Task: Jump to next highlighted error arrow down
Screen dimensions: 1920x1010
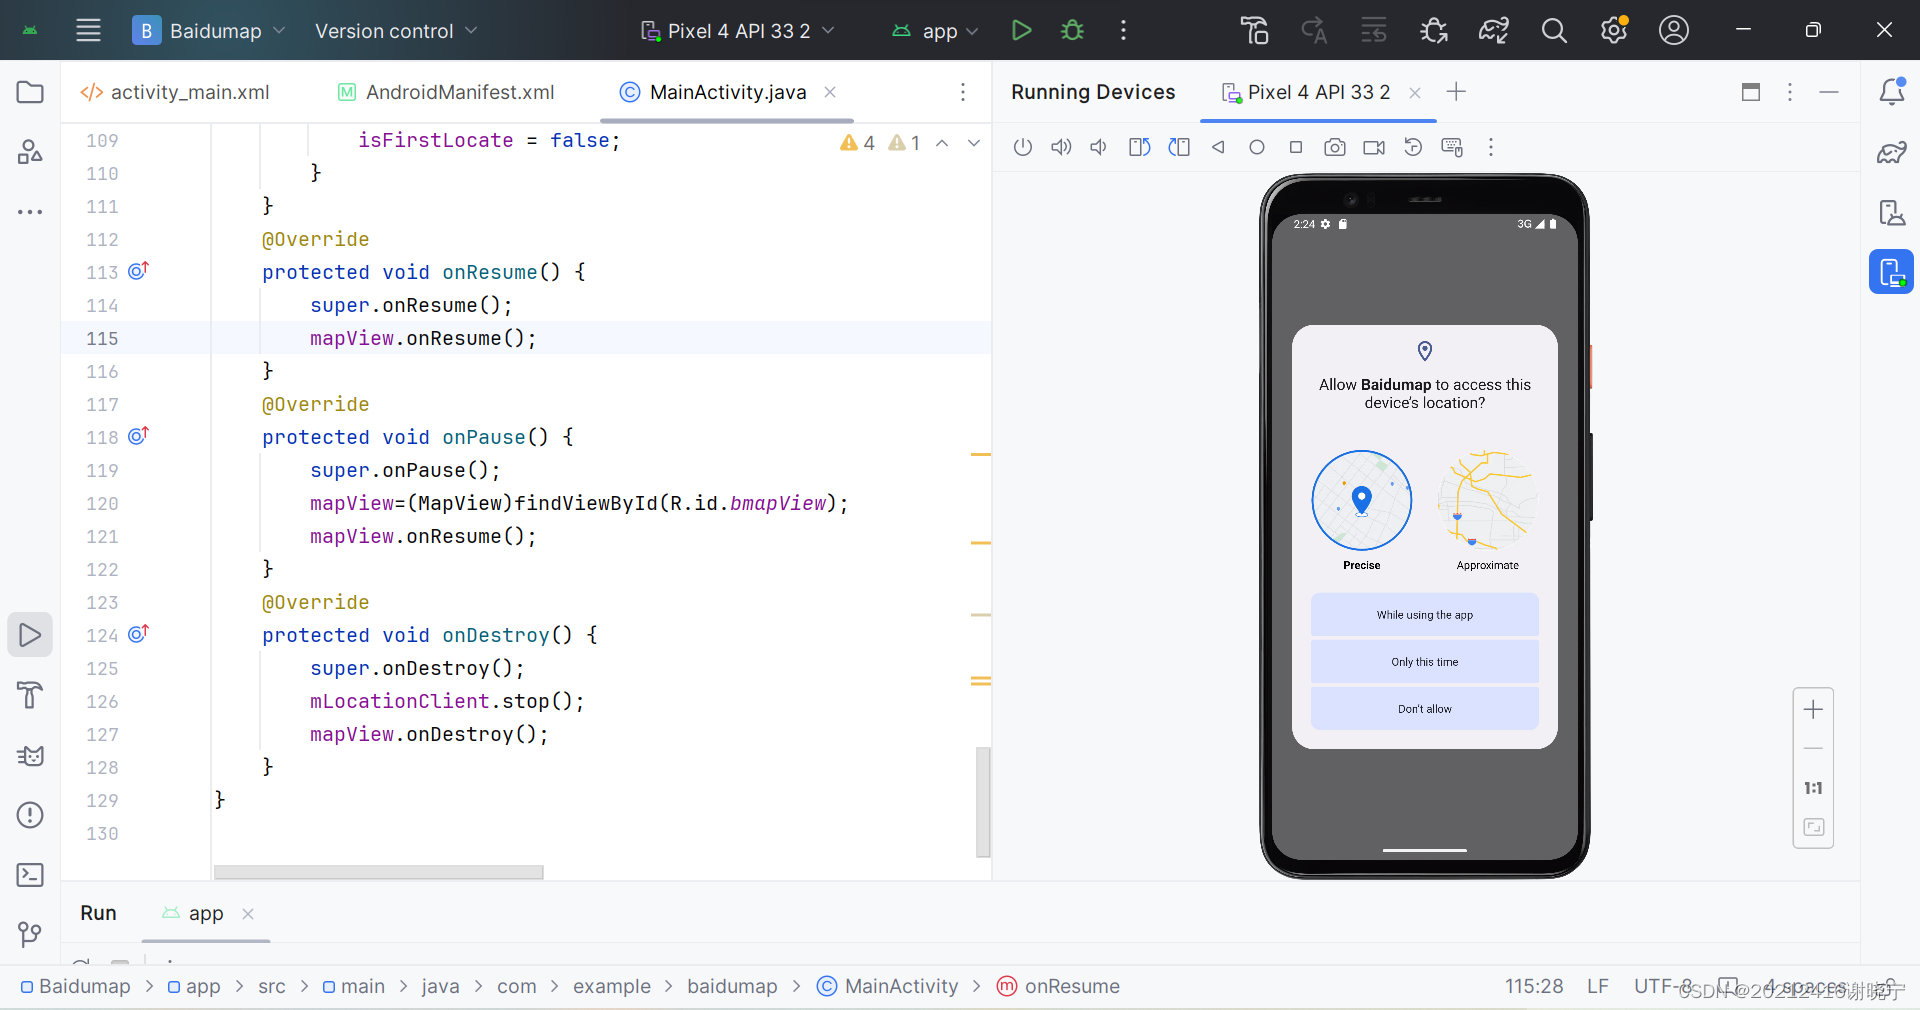Action: 974,143
